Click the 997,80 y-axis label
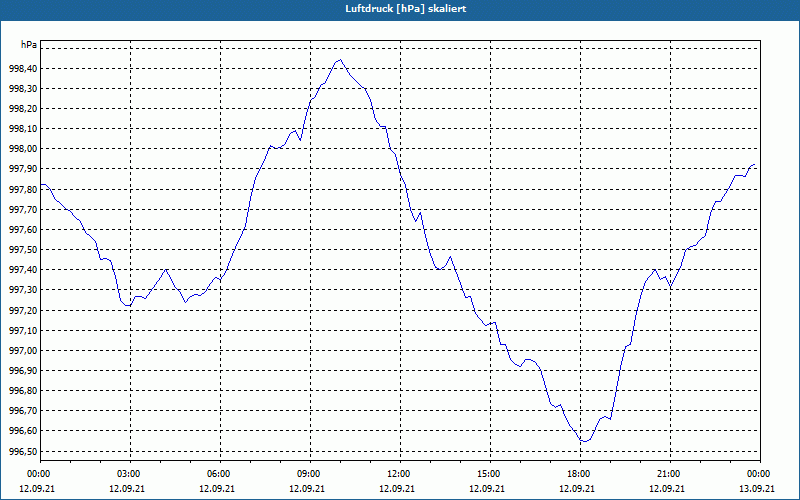 (x=23, y=189)
